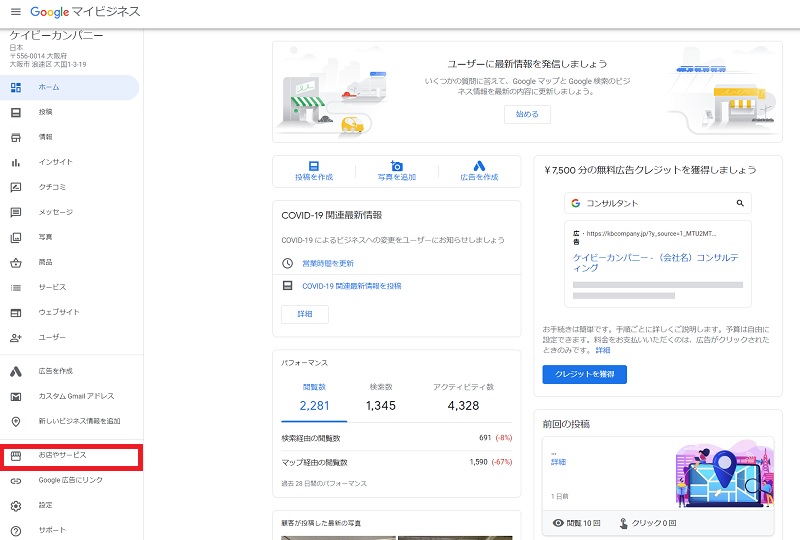Open インサイト in the sidebar
This screenshot has width=800, height=540.
[x=69, y=162]
